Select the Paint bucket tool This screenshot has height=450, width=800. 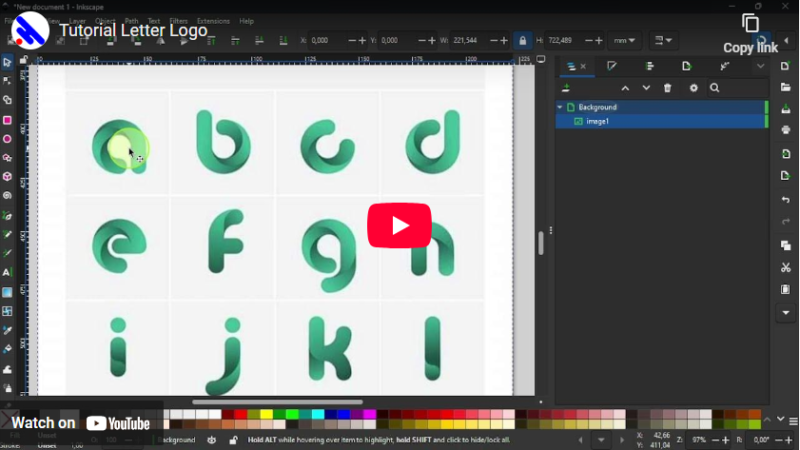click(x=7, y=349)
